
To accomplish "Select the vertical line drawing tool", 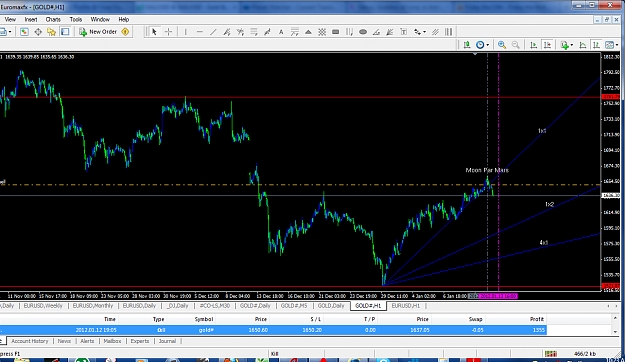I will tap(185, 32).
